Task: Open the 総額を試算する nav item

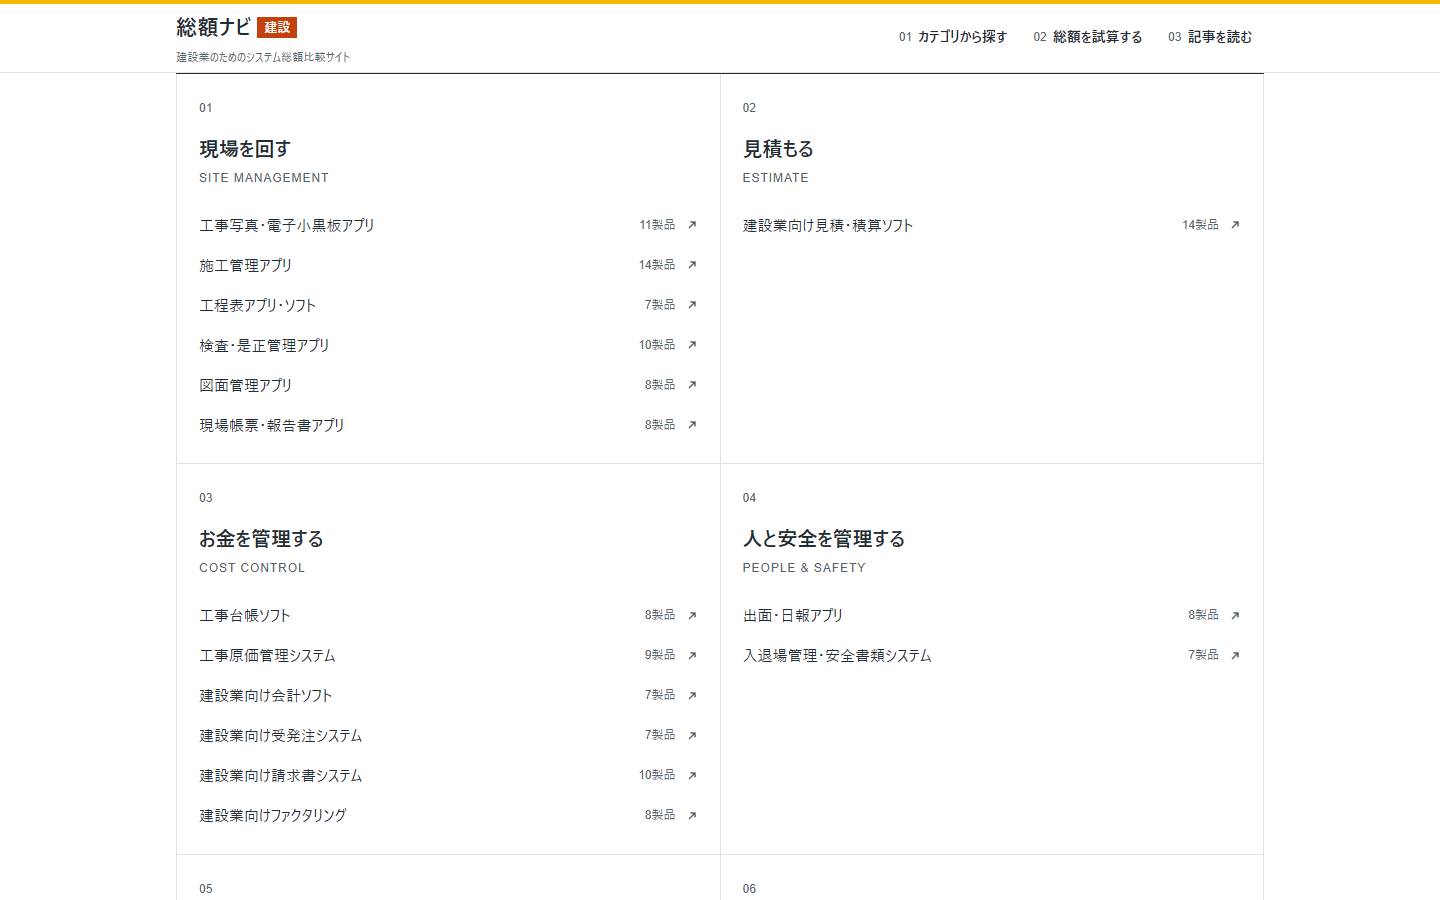Action: pyautogui.click(x=1087, y=37)
